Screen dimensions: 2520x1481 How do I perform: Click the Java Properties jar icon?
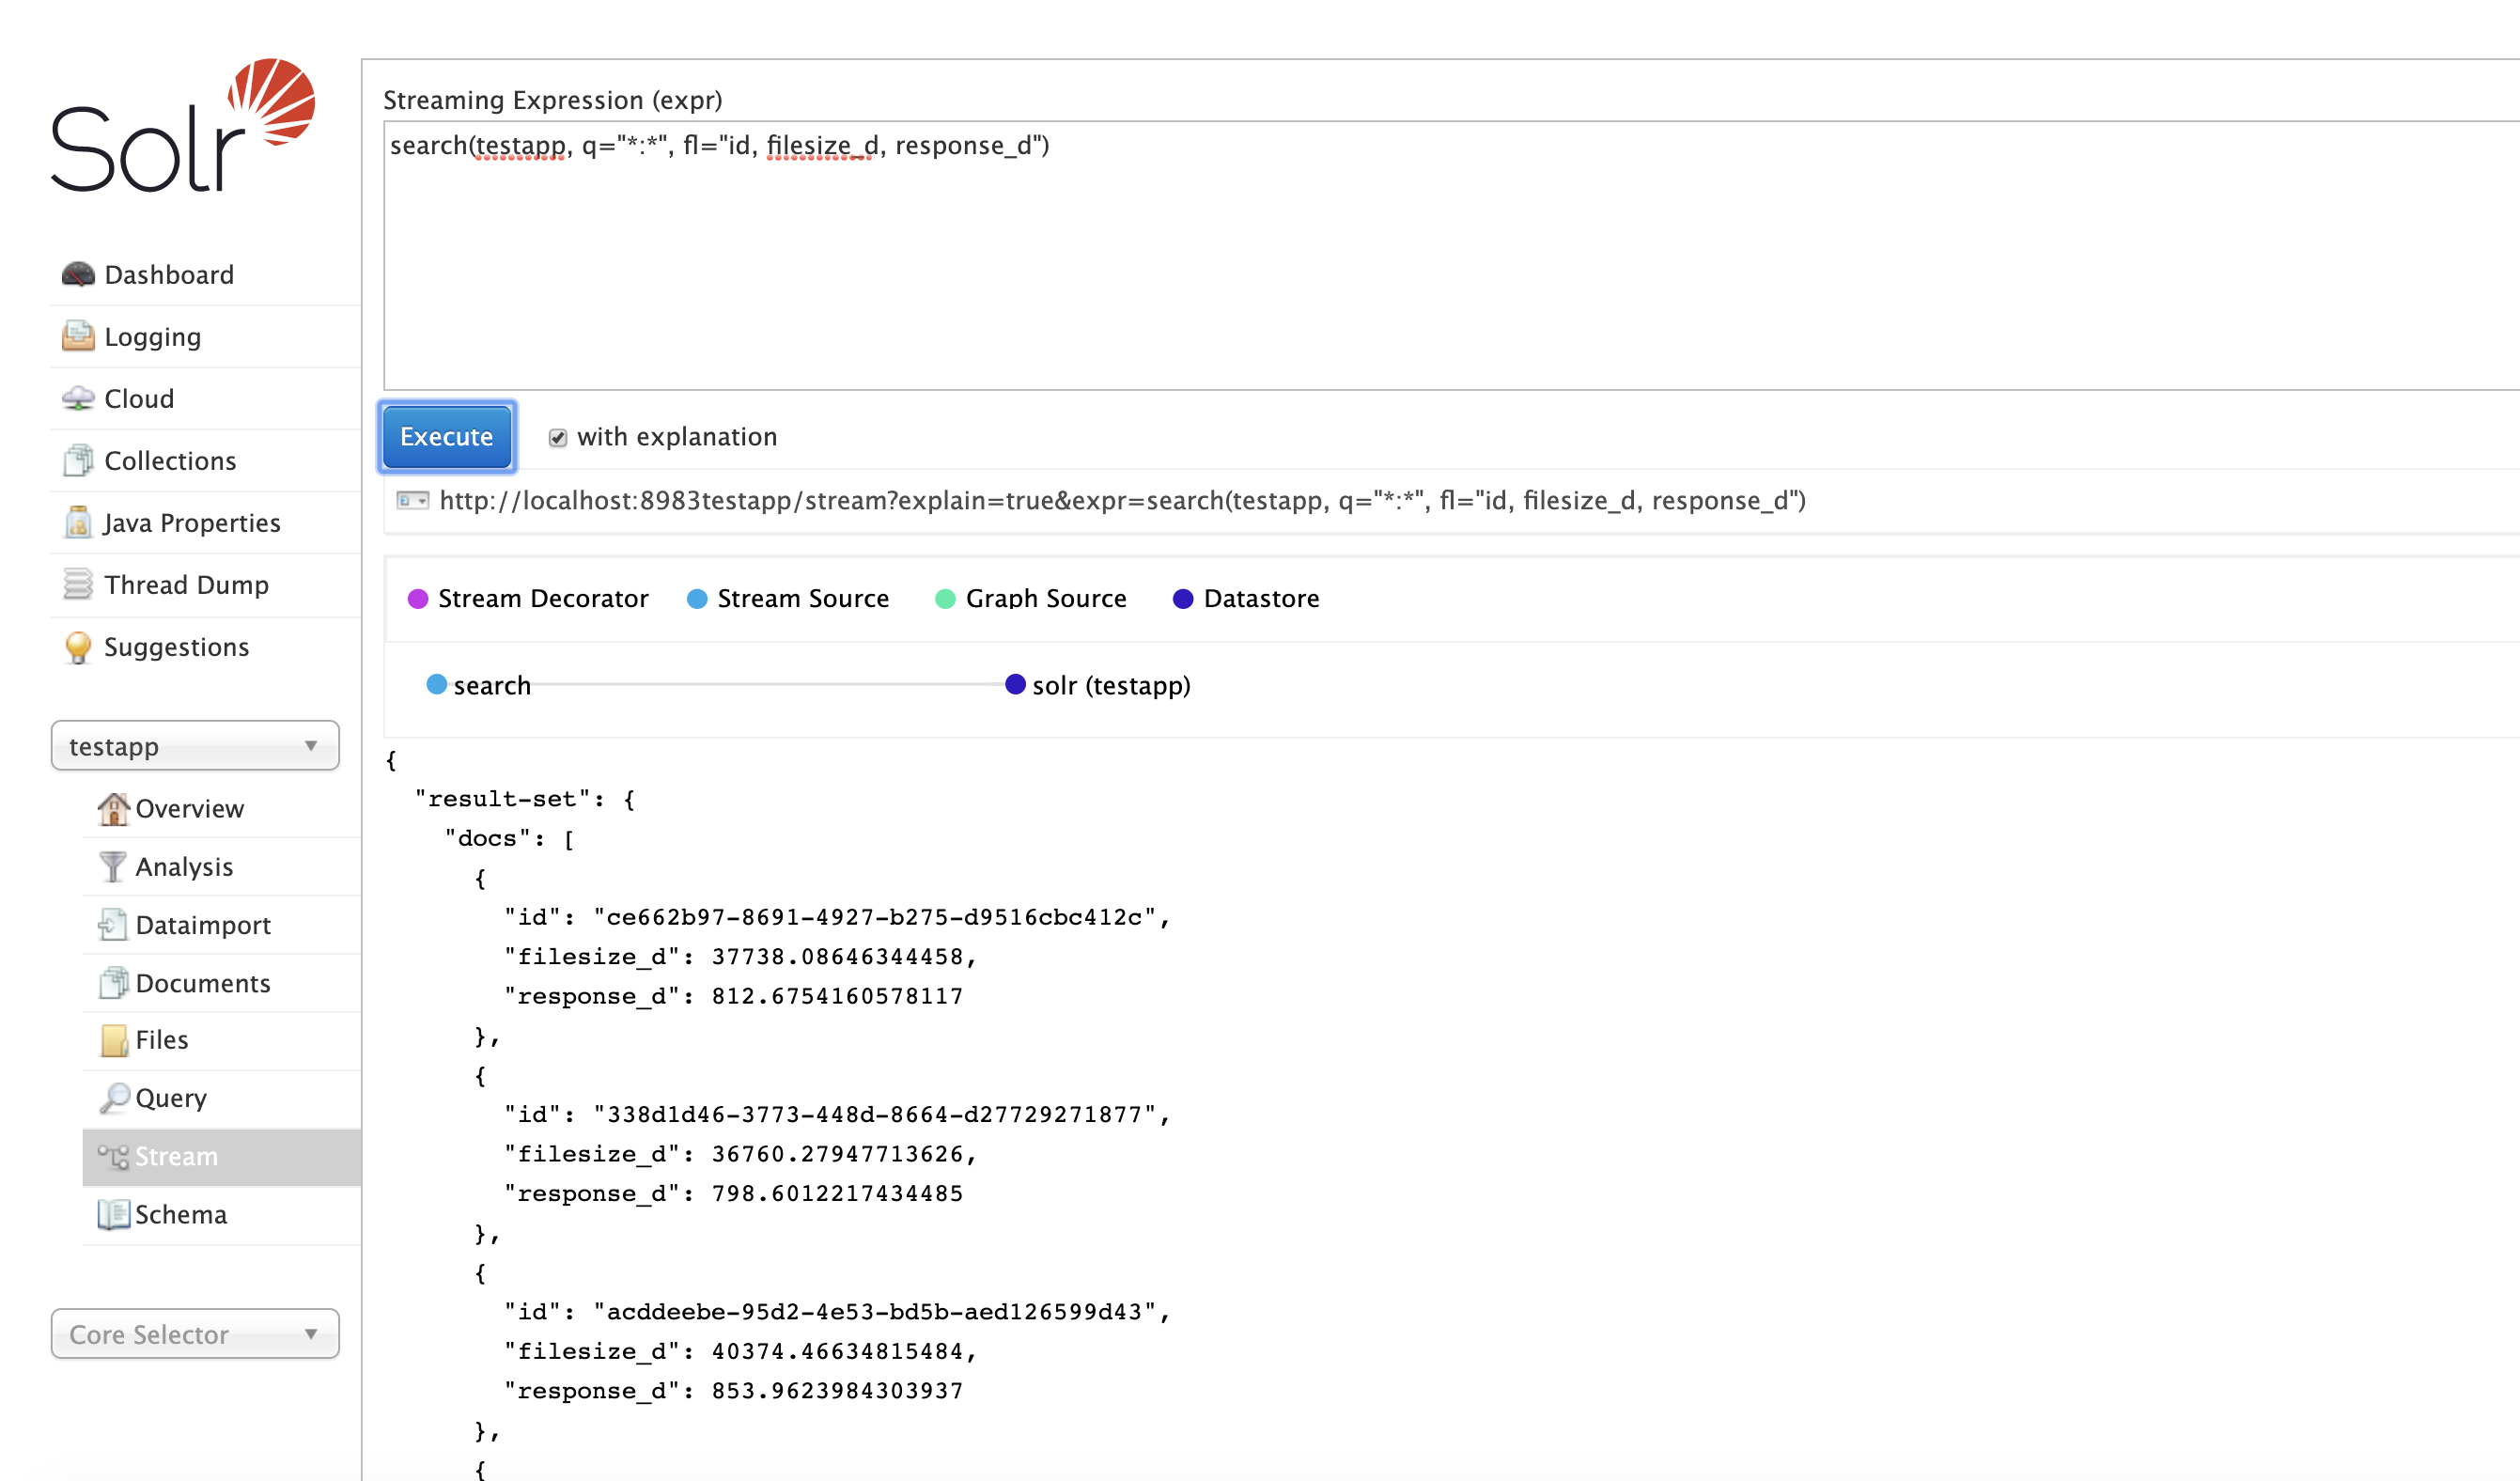(78, 522)
